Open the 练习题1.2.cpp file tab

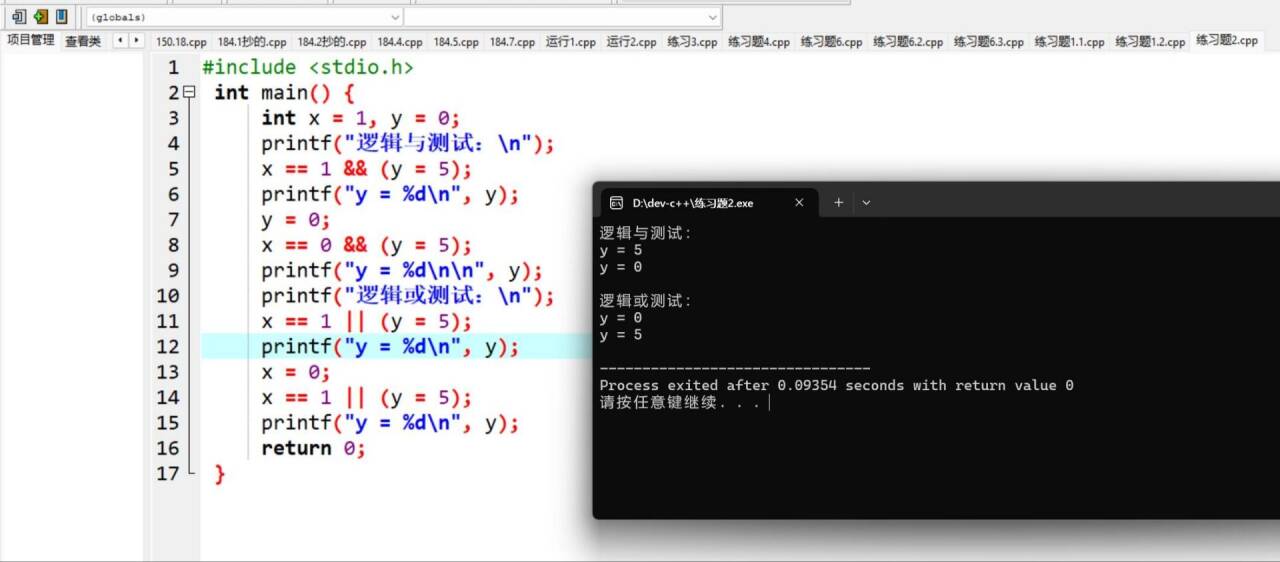tap(1150, 42)
